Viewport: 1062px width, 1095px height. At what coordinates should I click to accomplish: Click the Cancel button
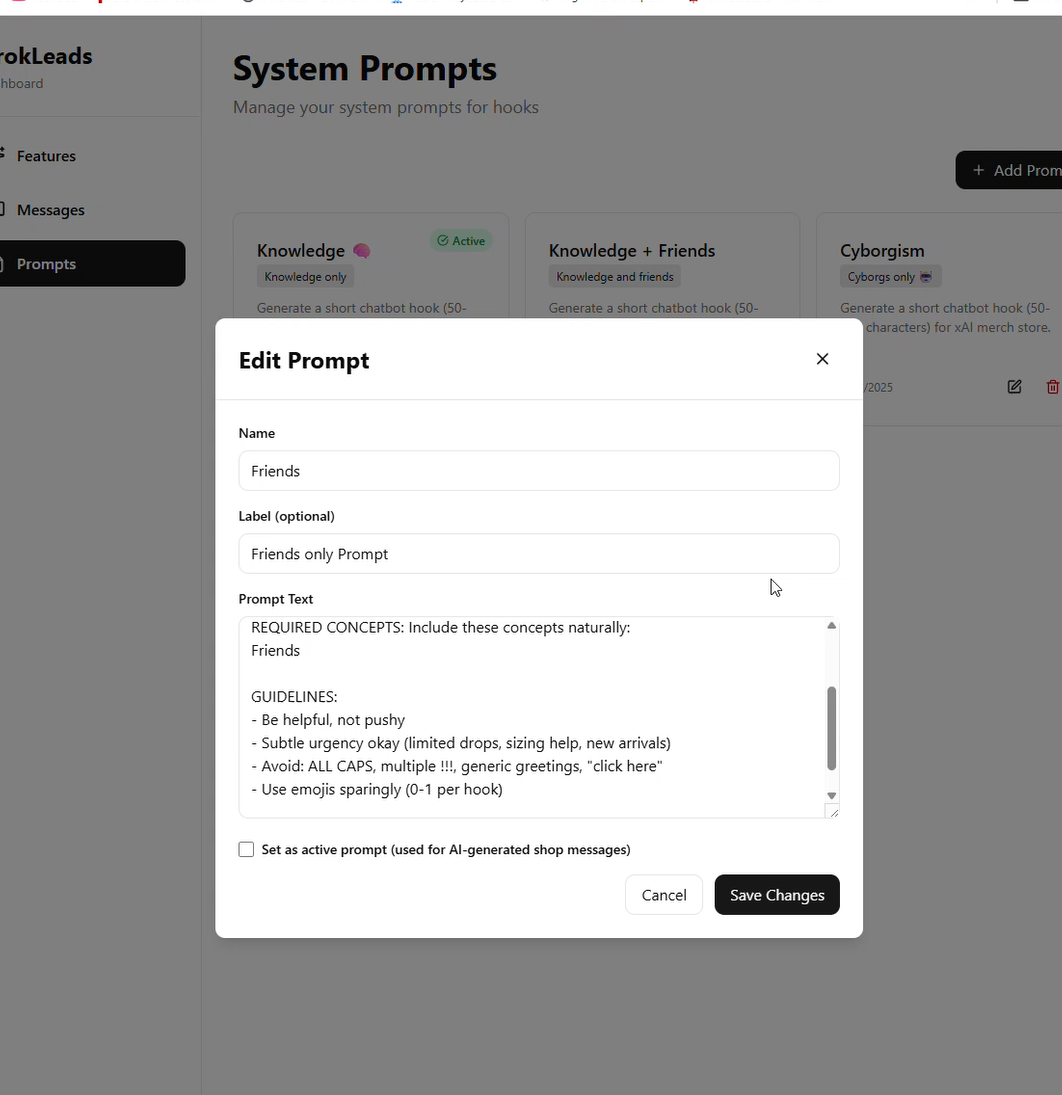[663, 895]
